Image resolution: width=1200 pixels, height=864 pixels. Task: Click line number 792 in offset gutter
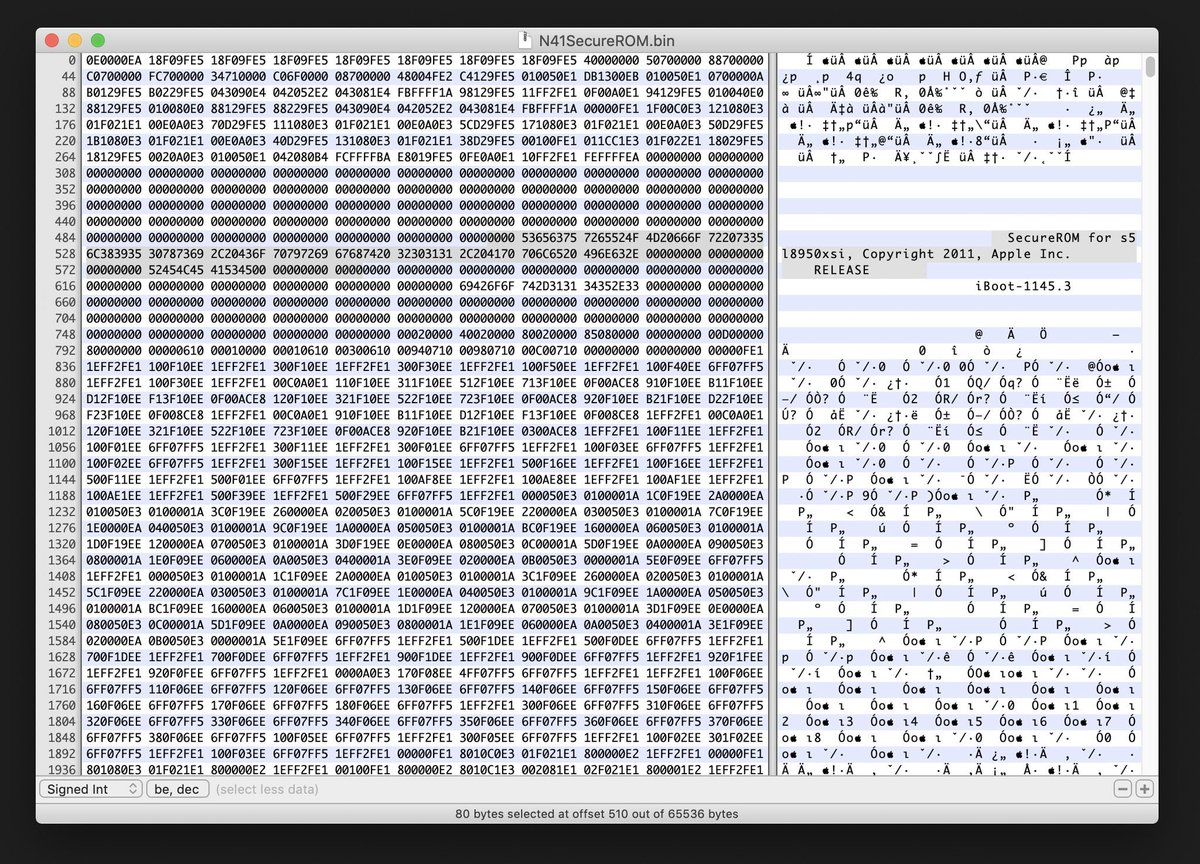tap(67, 351)
